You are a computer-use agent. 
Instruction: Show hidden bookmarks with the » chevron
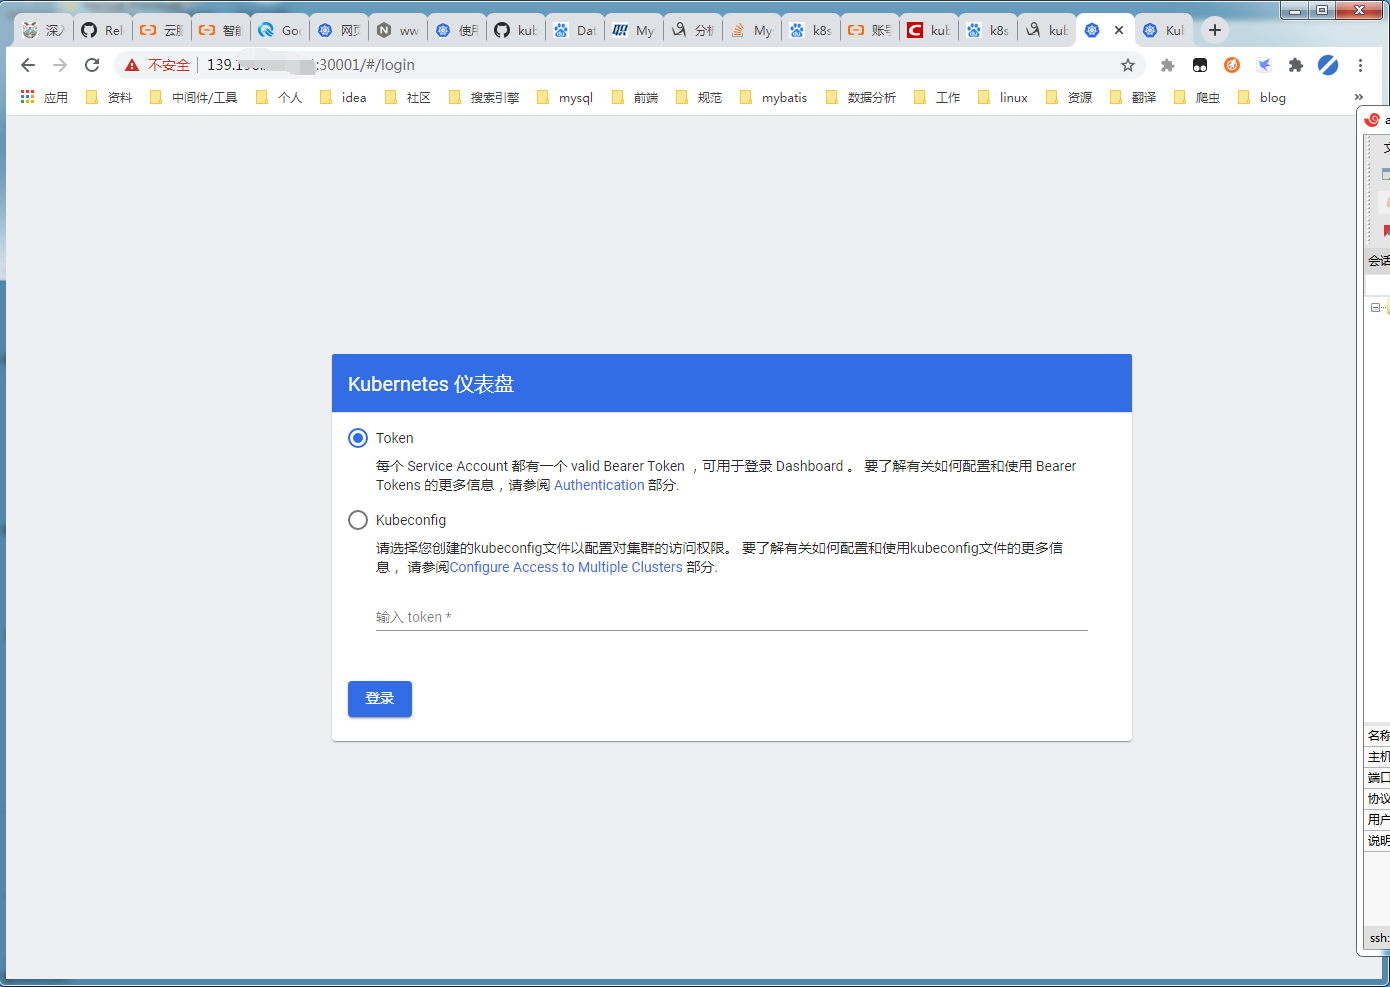tap(1359, 97)
